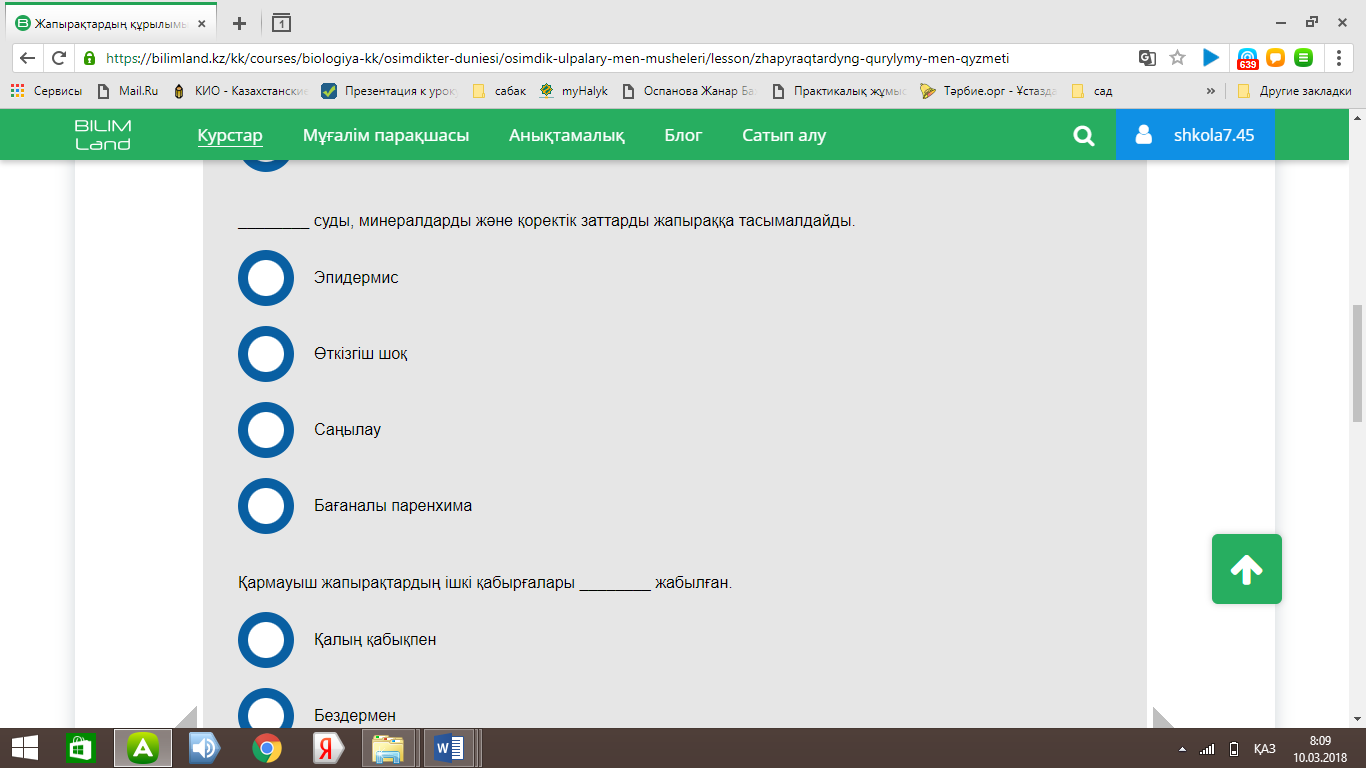Image resolution: width=1366 pixels, height=768 pixels.
Task: Go to the Блог section
Action: (x=684, y=136)
